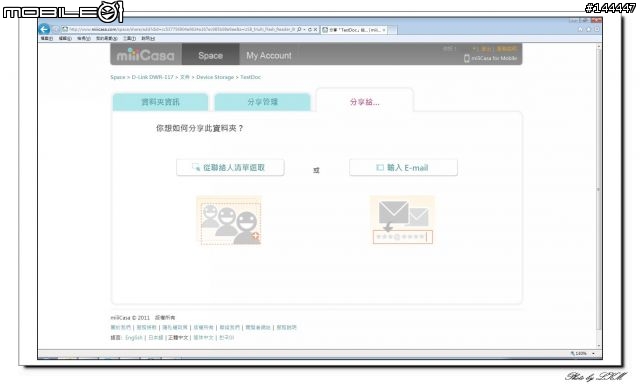Choose the 輸入 E-mail sharing button

[403, 168]
